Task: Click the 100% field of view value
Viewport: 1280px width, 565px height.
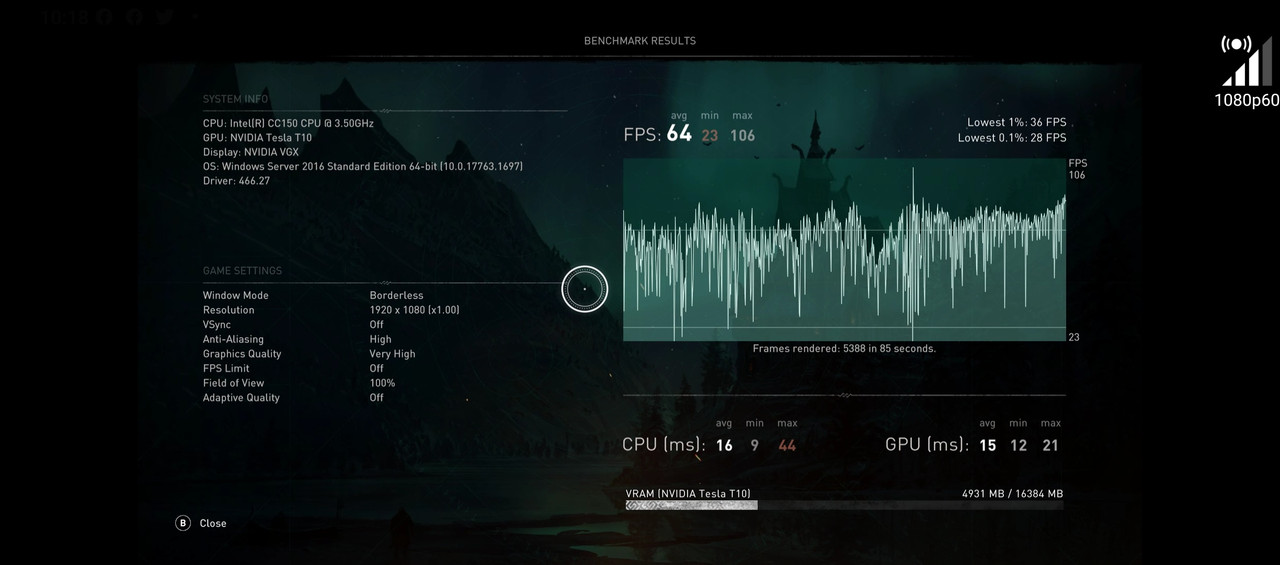Action: (383, 383)
